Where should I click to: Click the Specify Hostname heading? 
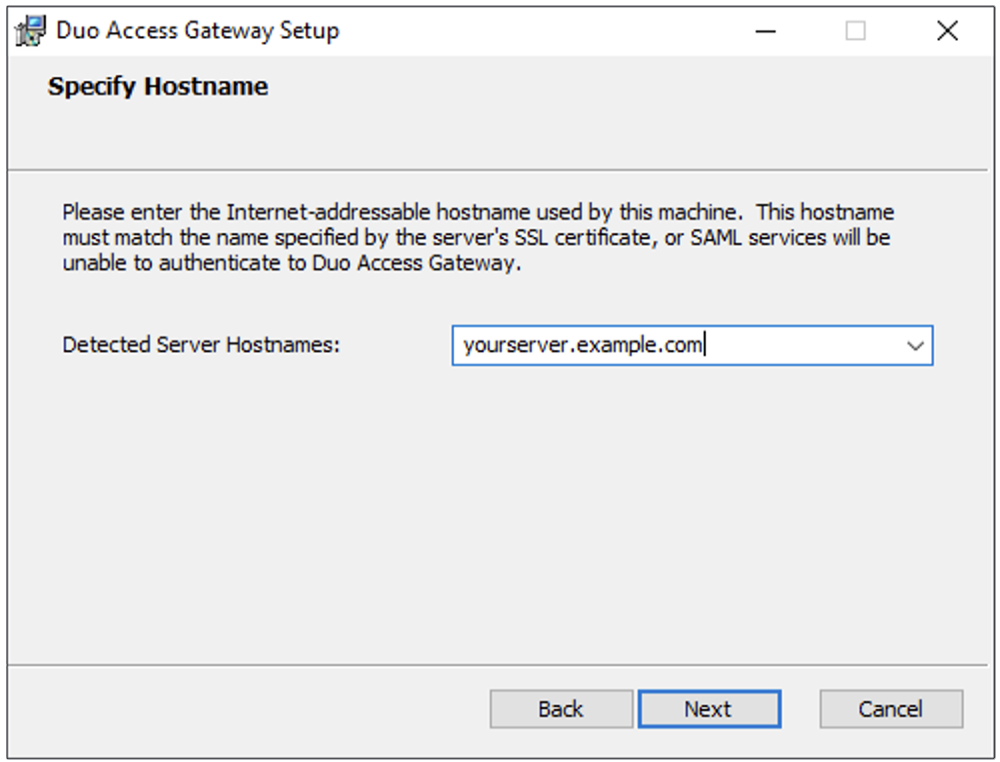pos(158,87)
